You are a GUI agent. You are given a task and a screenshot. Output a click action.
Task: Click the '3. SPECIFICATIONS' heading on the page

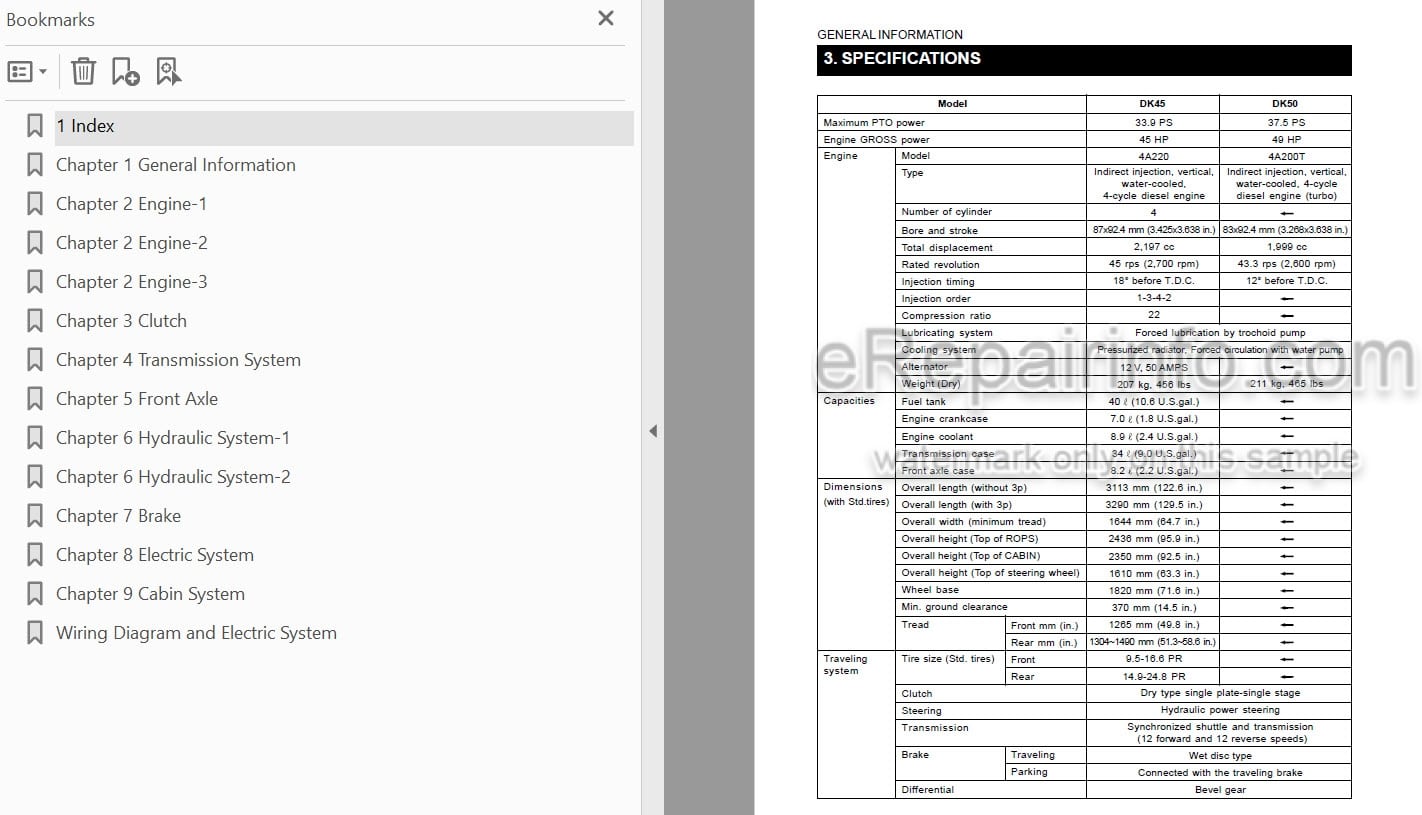902,59
